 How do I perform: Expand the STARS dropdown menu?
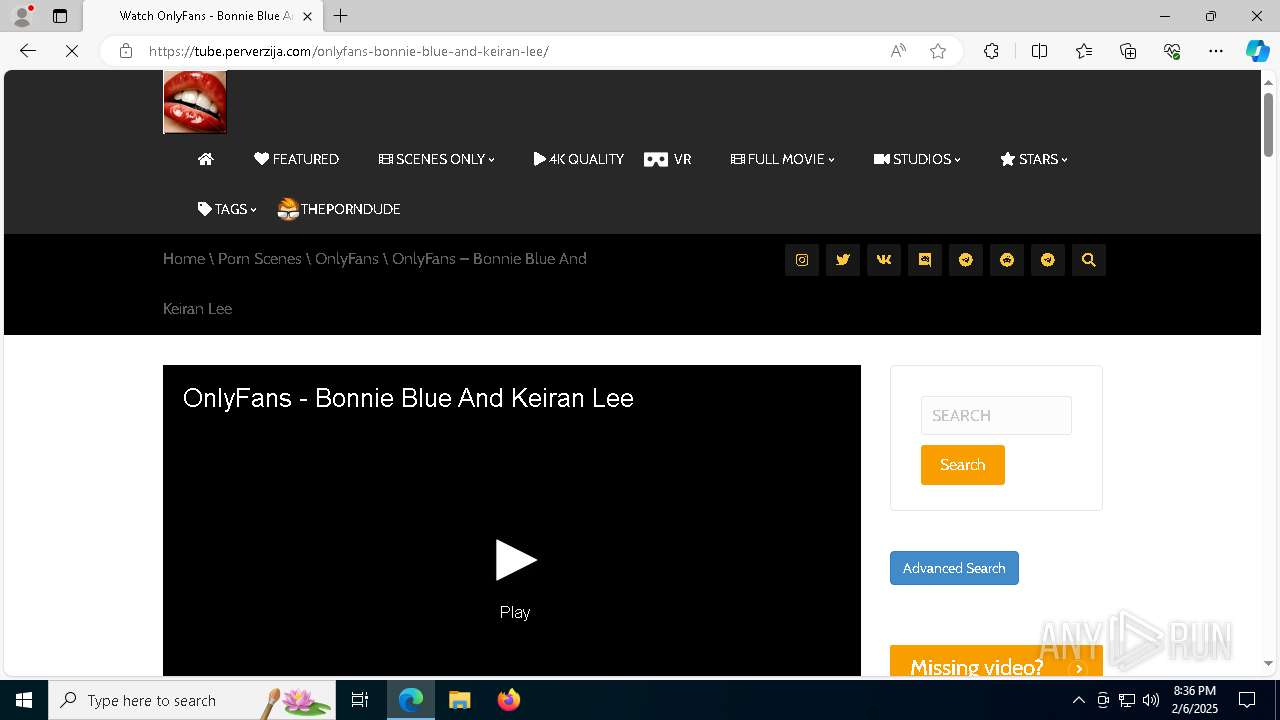point(1034,159)
